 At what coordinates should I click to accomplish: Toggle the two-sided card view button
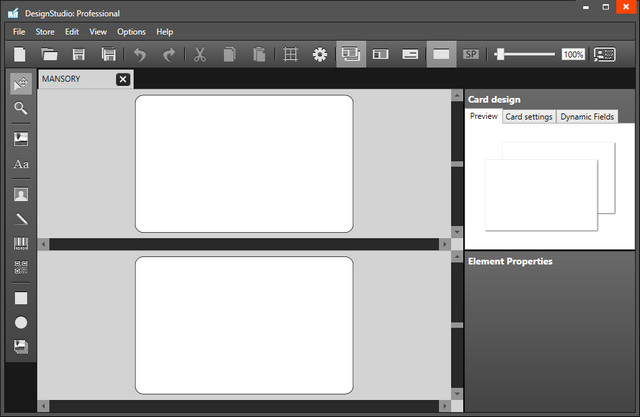350,54
